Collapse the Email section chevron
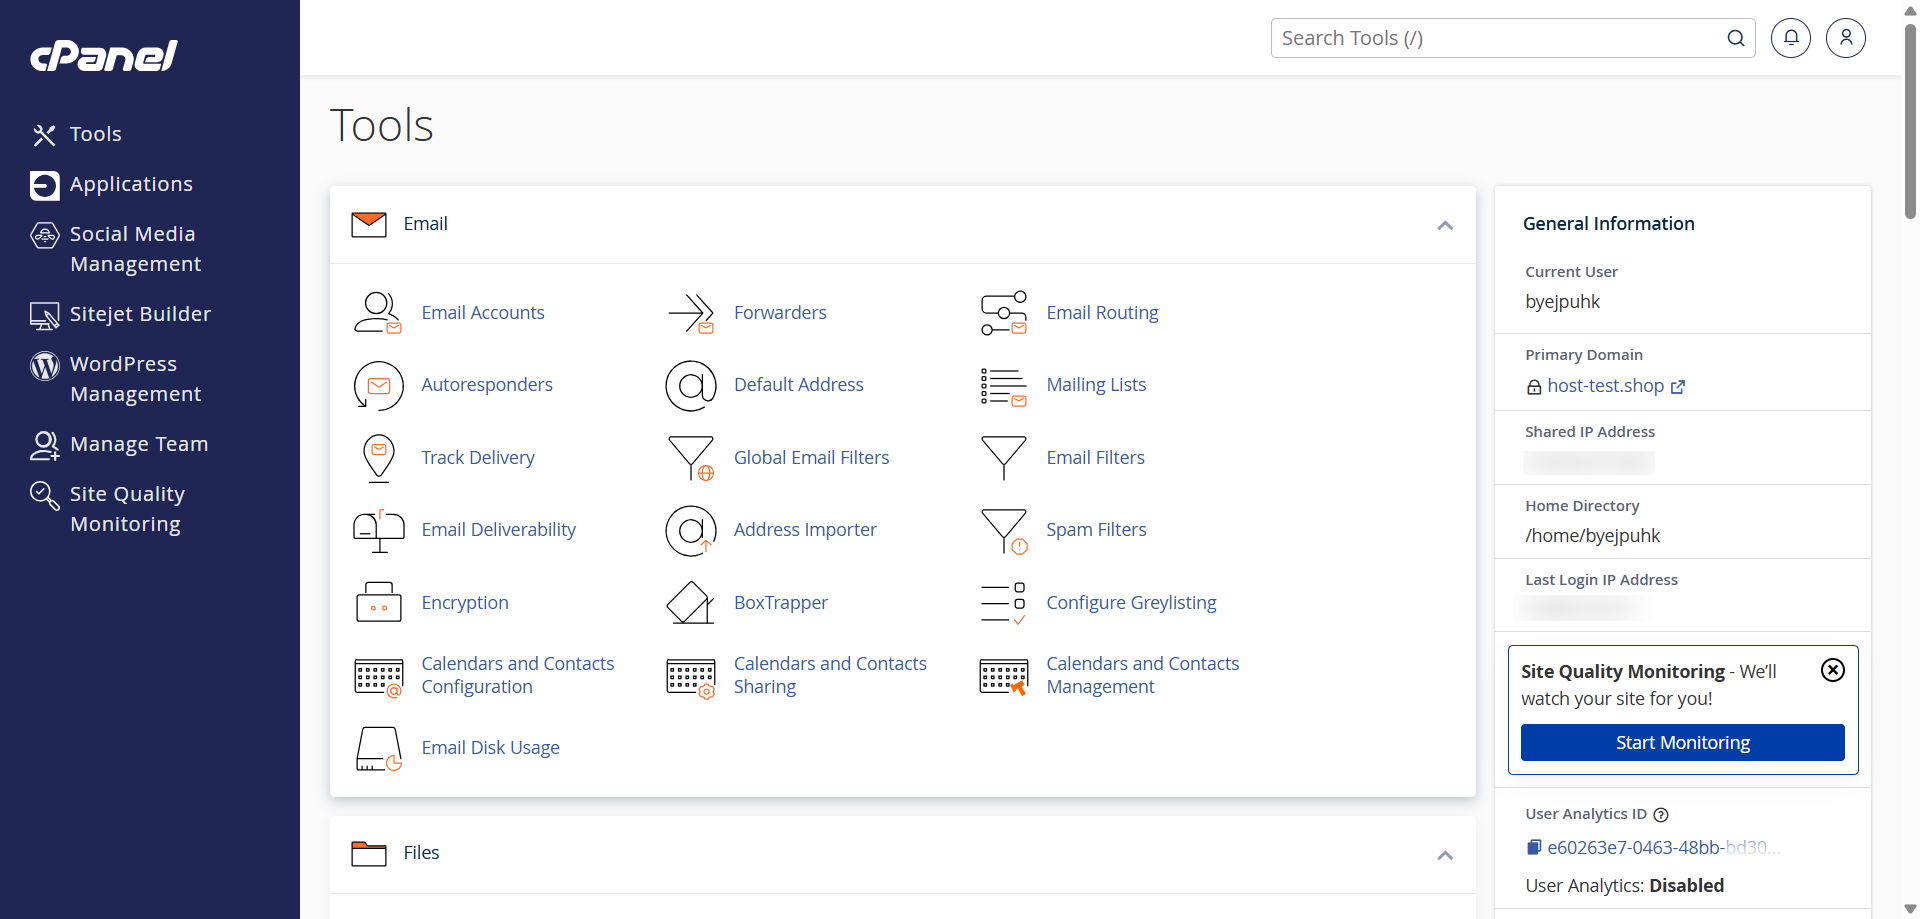Image resolution: width=1920 pixels, height=919 pixels. click(1445, 225)
